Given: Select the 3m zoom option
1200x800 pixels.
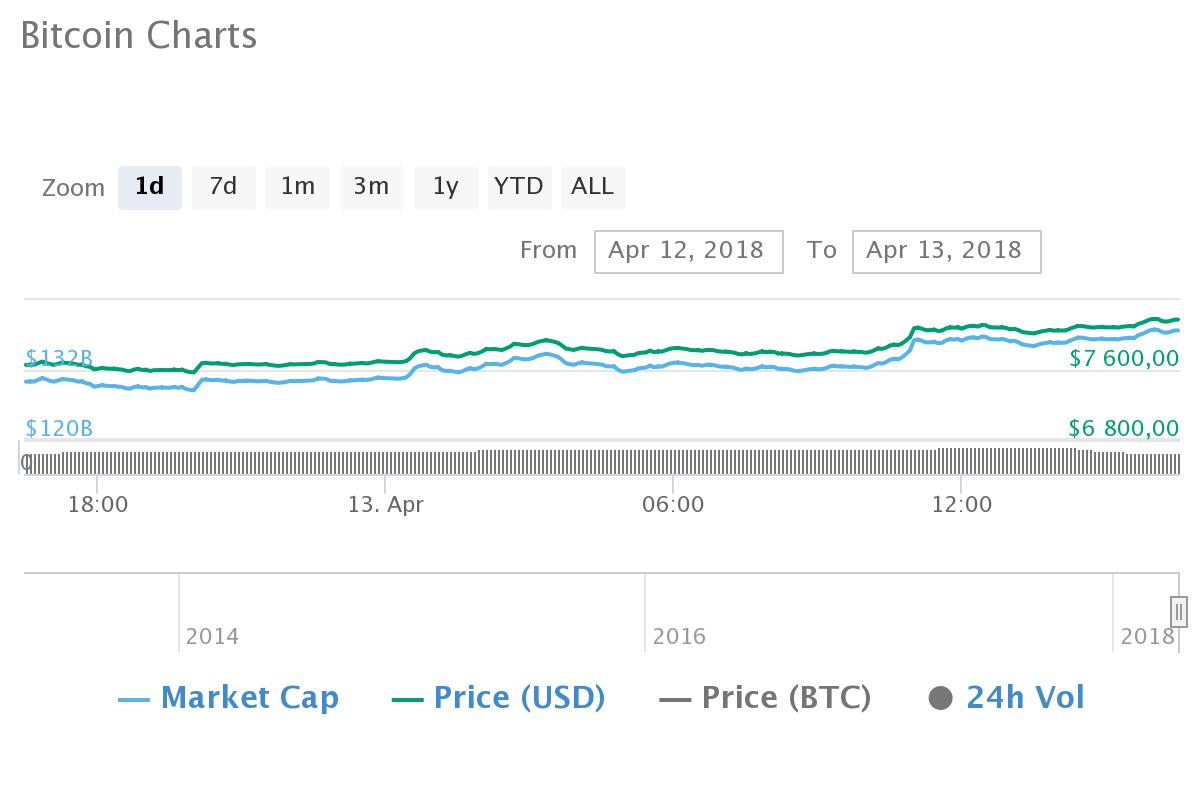Looking at the screenshot, I should click(371, 187).
